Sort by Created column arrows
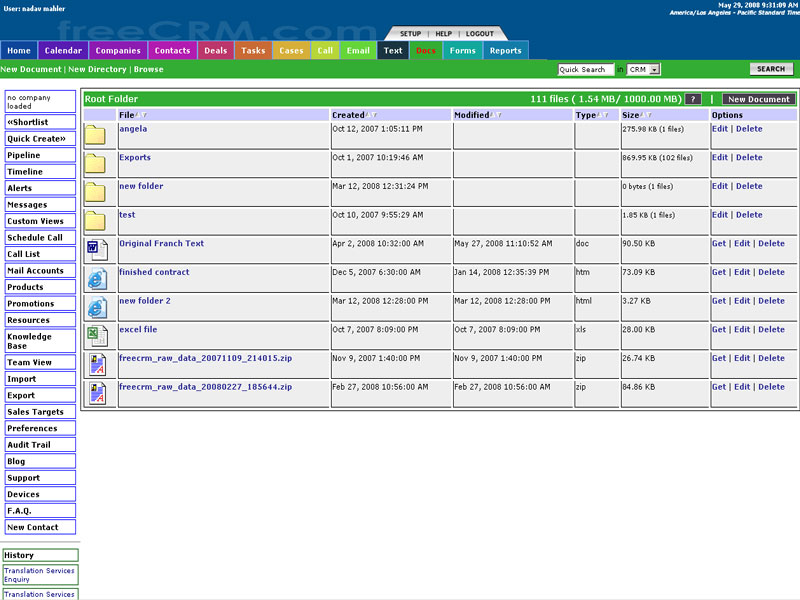 tap(371, 115)
